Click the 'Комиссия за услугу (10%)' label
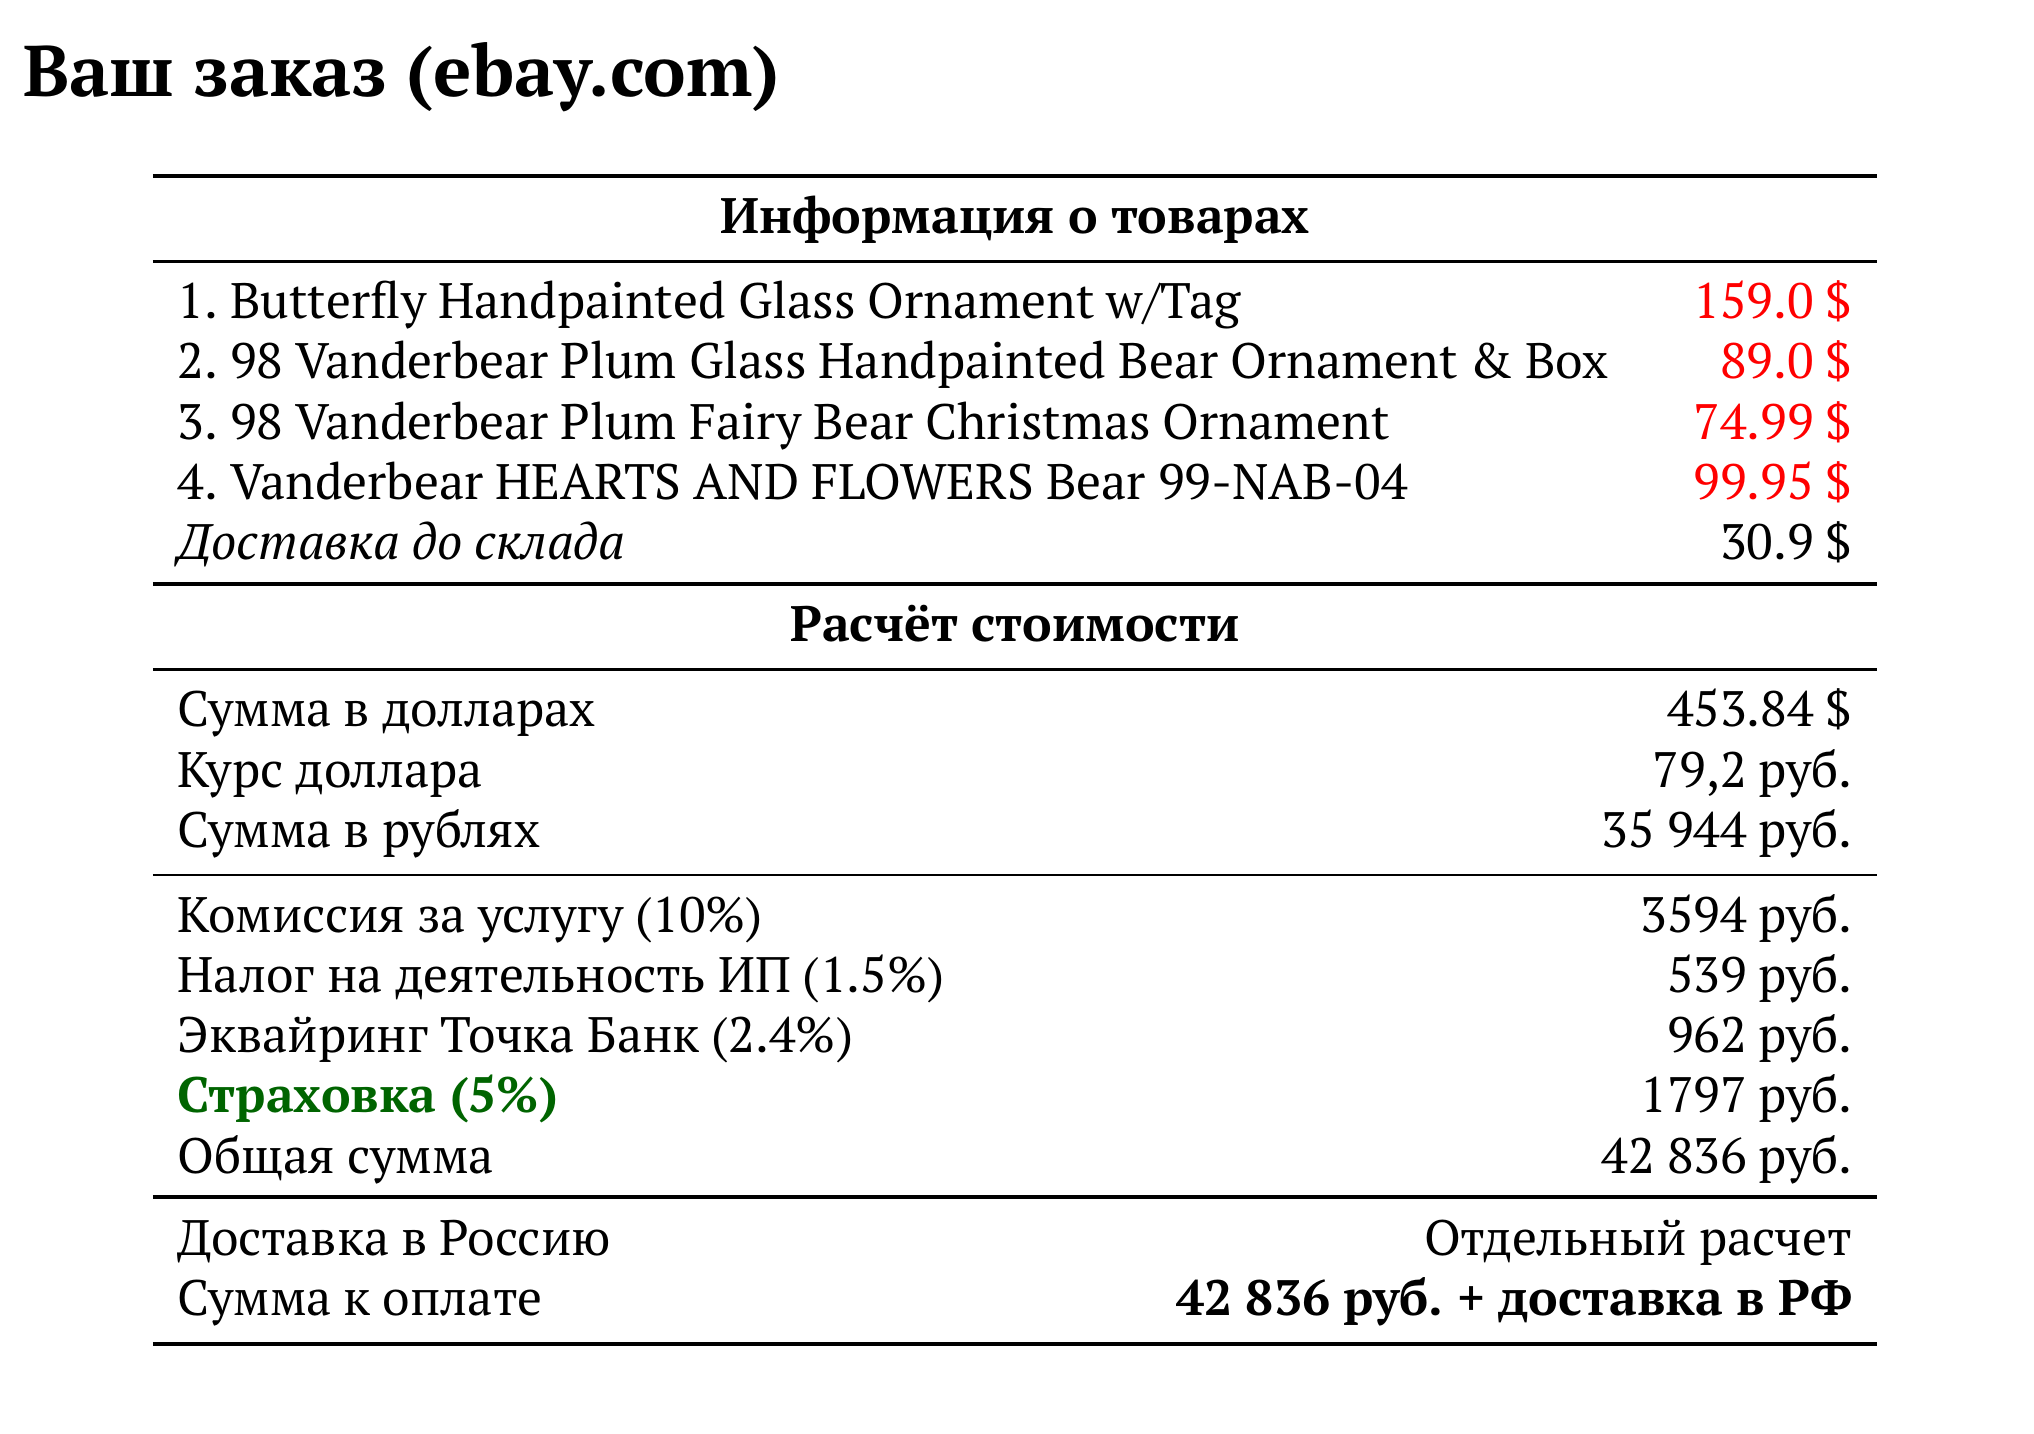2034x1434 pixels. pos(469,916)
